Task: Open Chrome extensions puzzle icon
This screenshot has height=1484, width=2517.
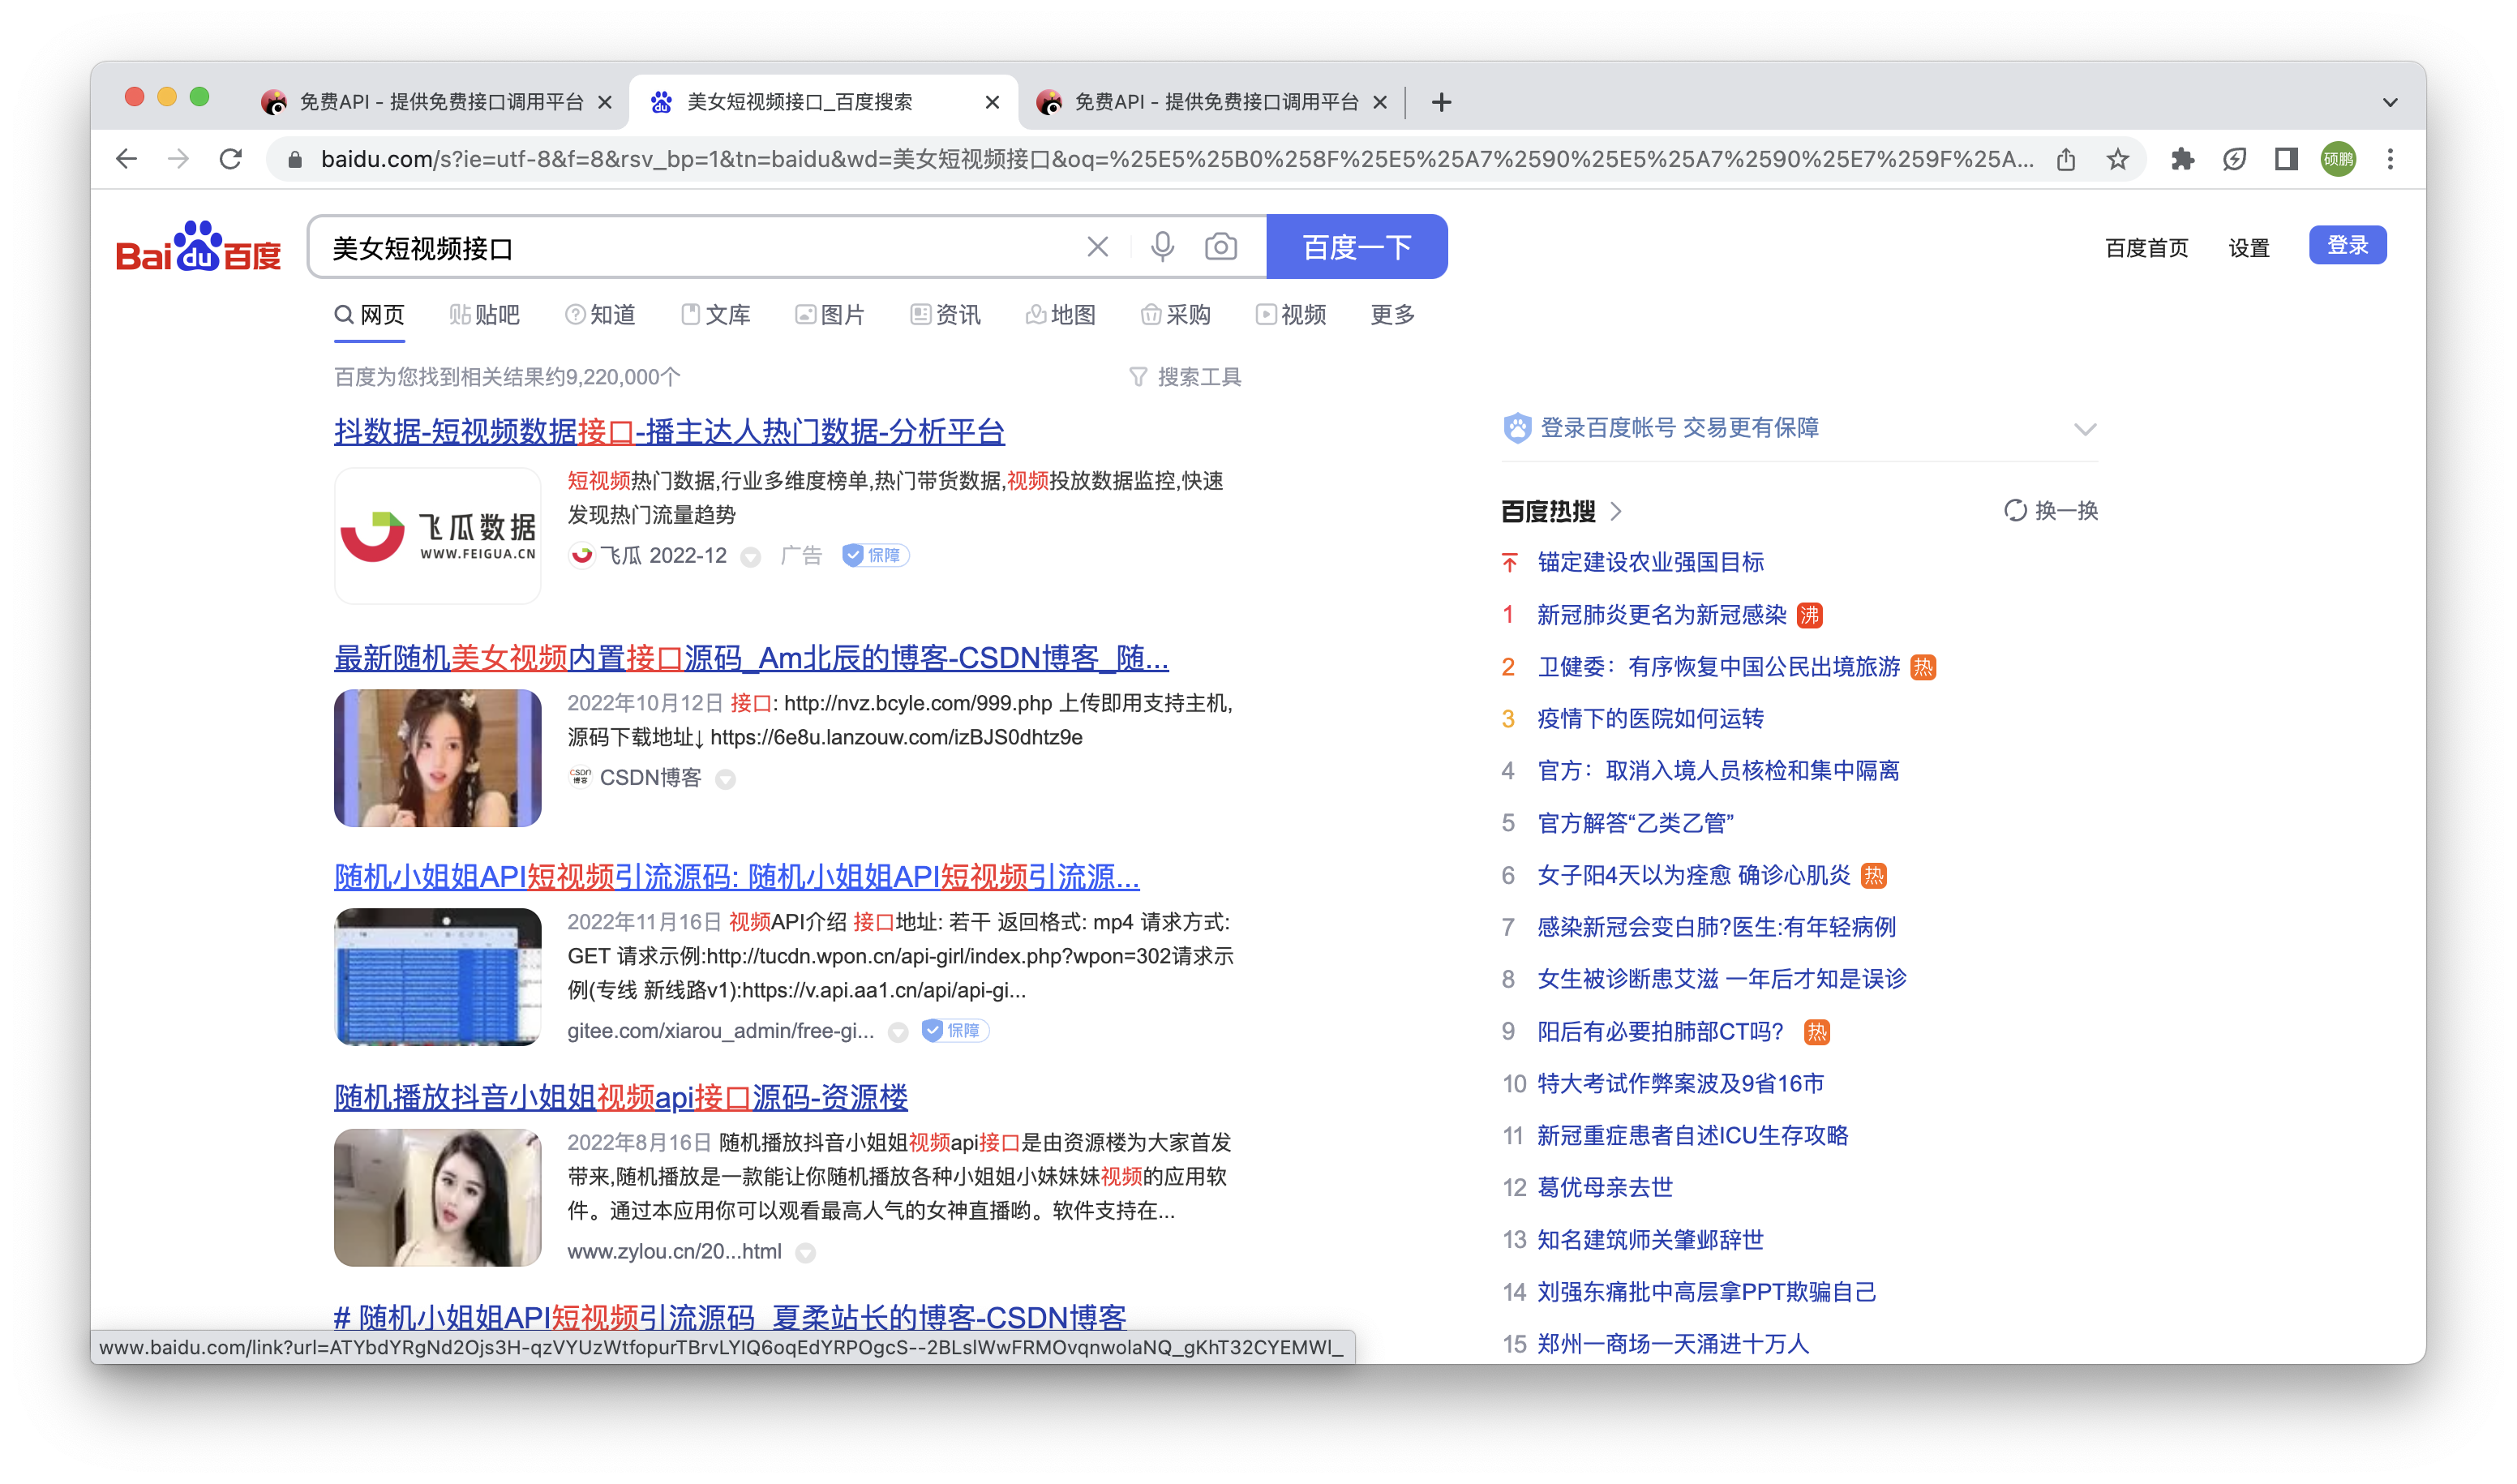Action: pyautogui.click(x=2182, y=159)
